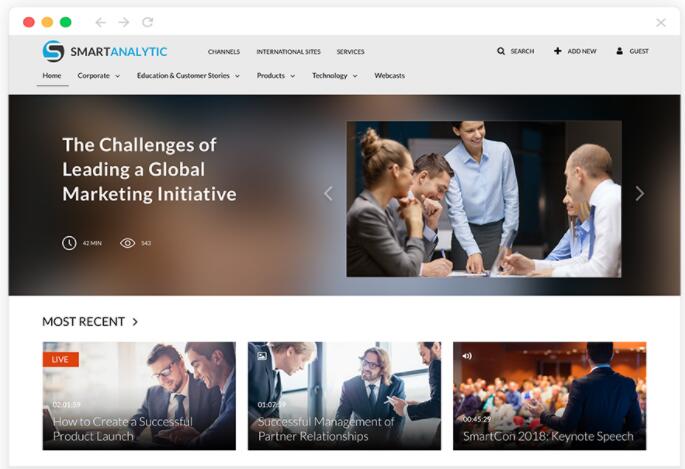Viewport: 685px width, 469px height.
Task: Open the Successful Management of Partner Relationships video
Action: 344,396
